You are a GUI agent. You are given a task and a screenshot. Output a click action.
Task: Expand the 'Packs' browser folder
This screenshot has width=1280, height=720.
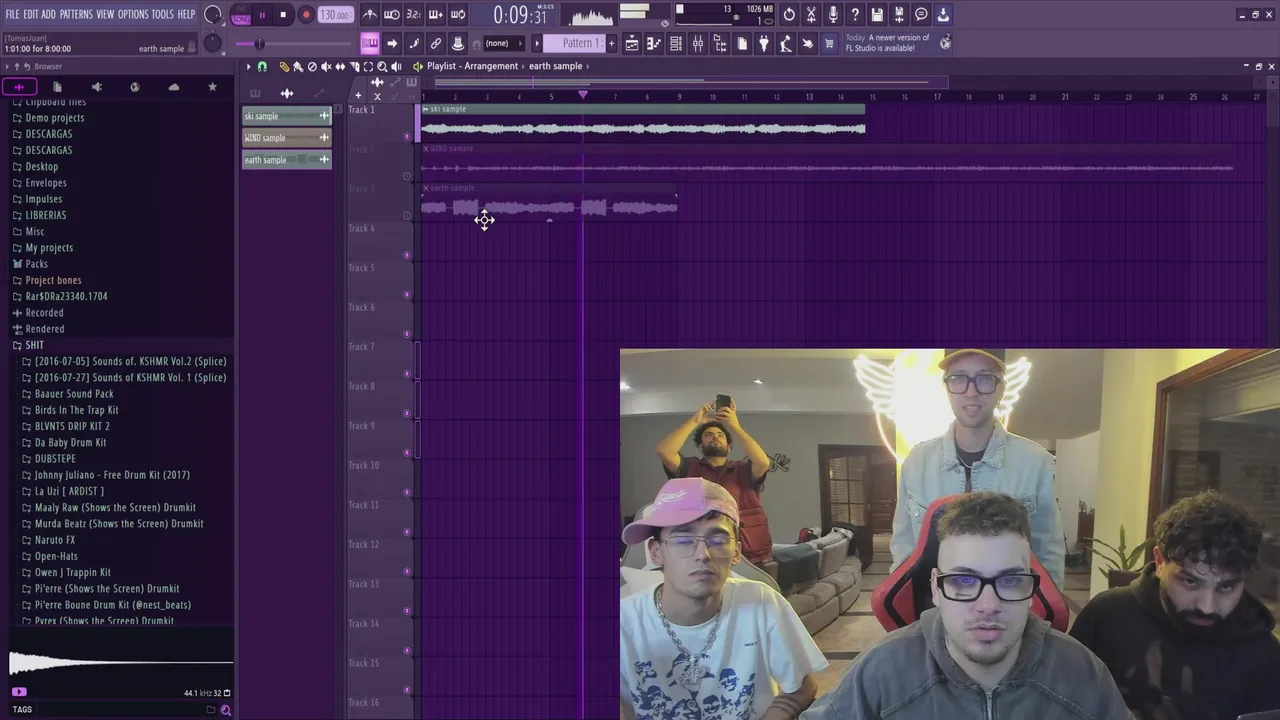[x=36, y=264]
